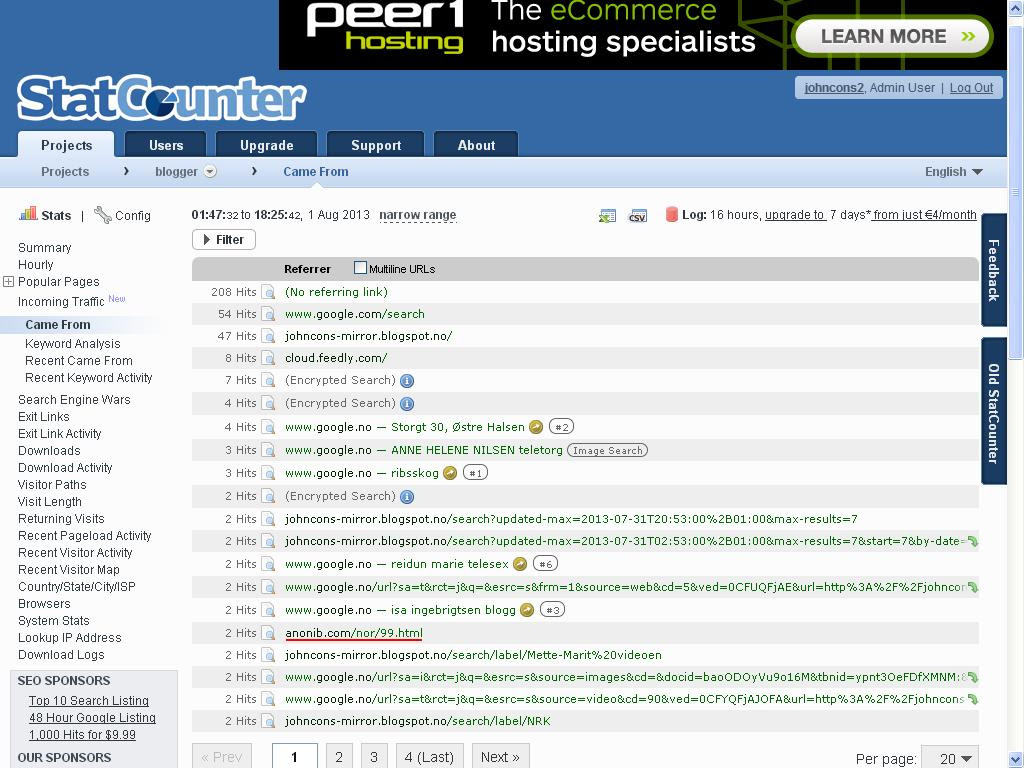The image size is (1024, 768).
Task: Open the anonib.com/nor/99.html referrer link
Action: tap(354, 633)
